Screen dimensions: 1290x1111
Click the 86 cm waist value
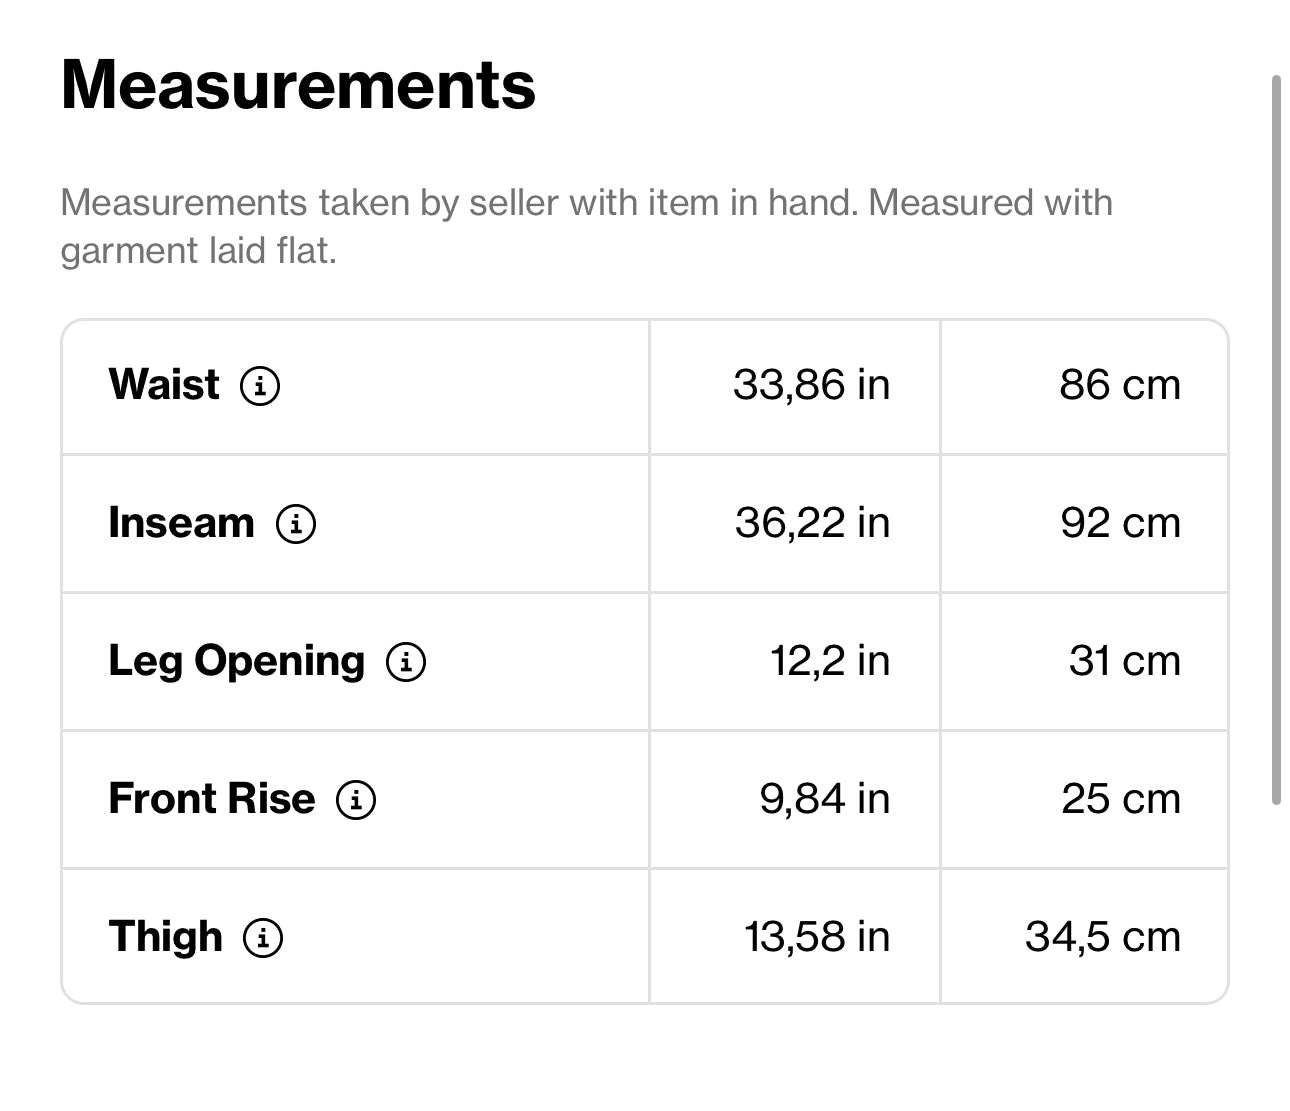click(1120, 385)
